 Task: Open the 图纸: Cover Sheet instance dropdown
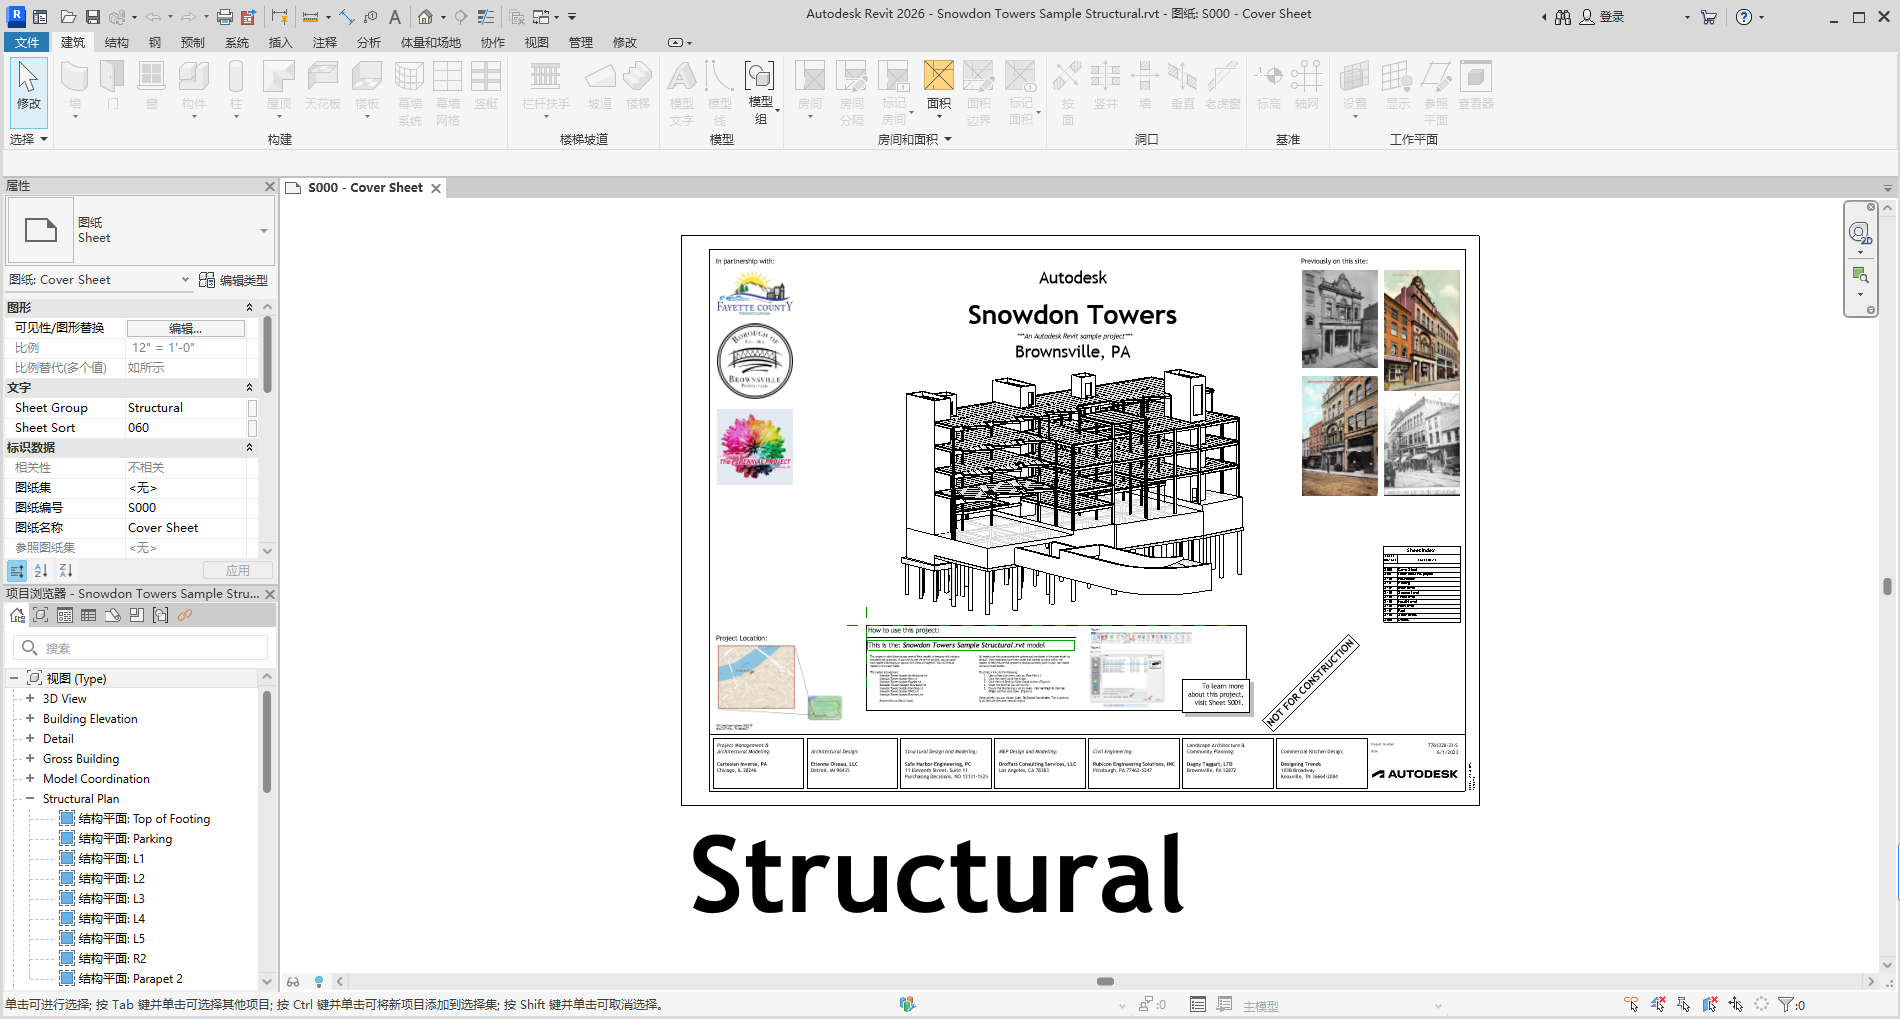pyautogui.click(x=185, y=280)
